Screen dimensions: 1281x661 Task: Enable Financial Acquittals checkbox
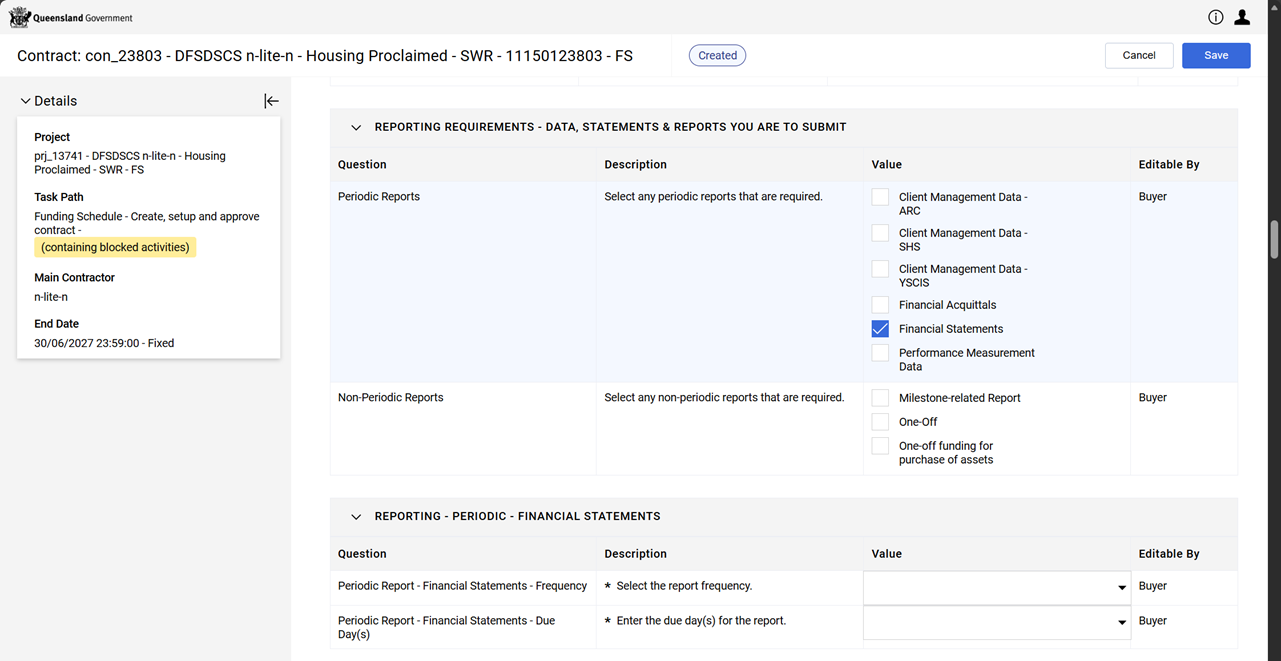pyautogui.click(x=880, y=305)
